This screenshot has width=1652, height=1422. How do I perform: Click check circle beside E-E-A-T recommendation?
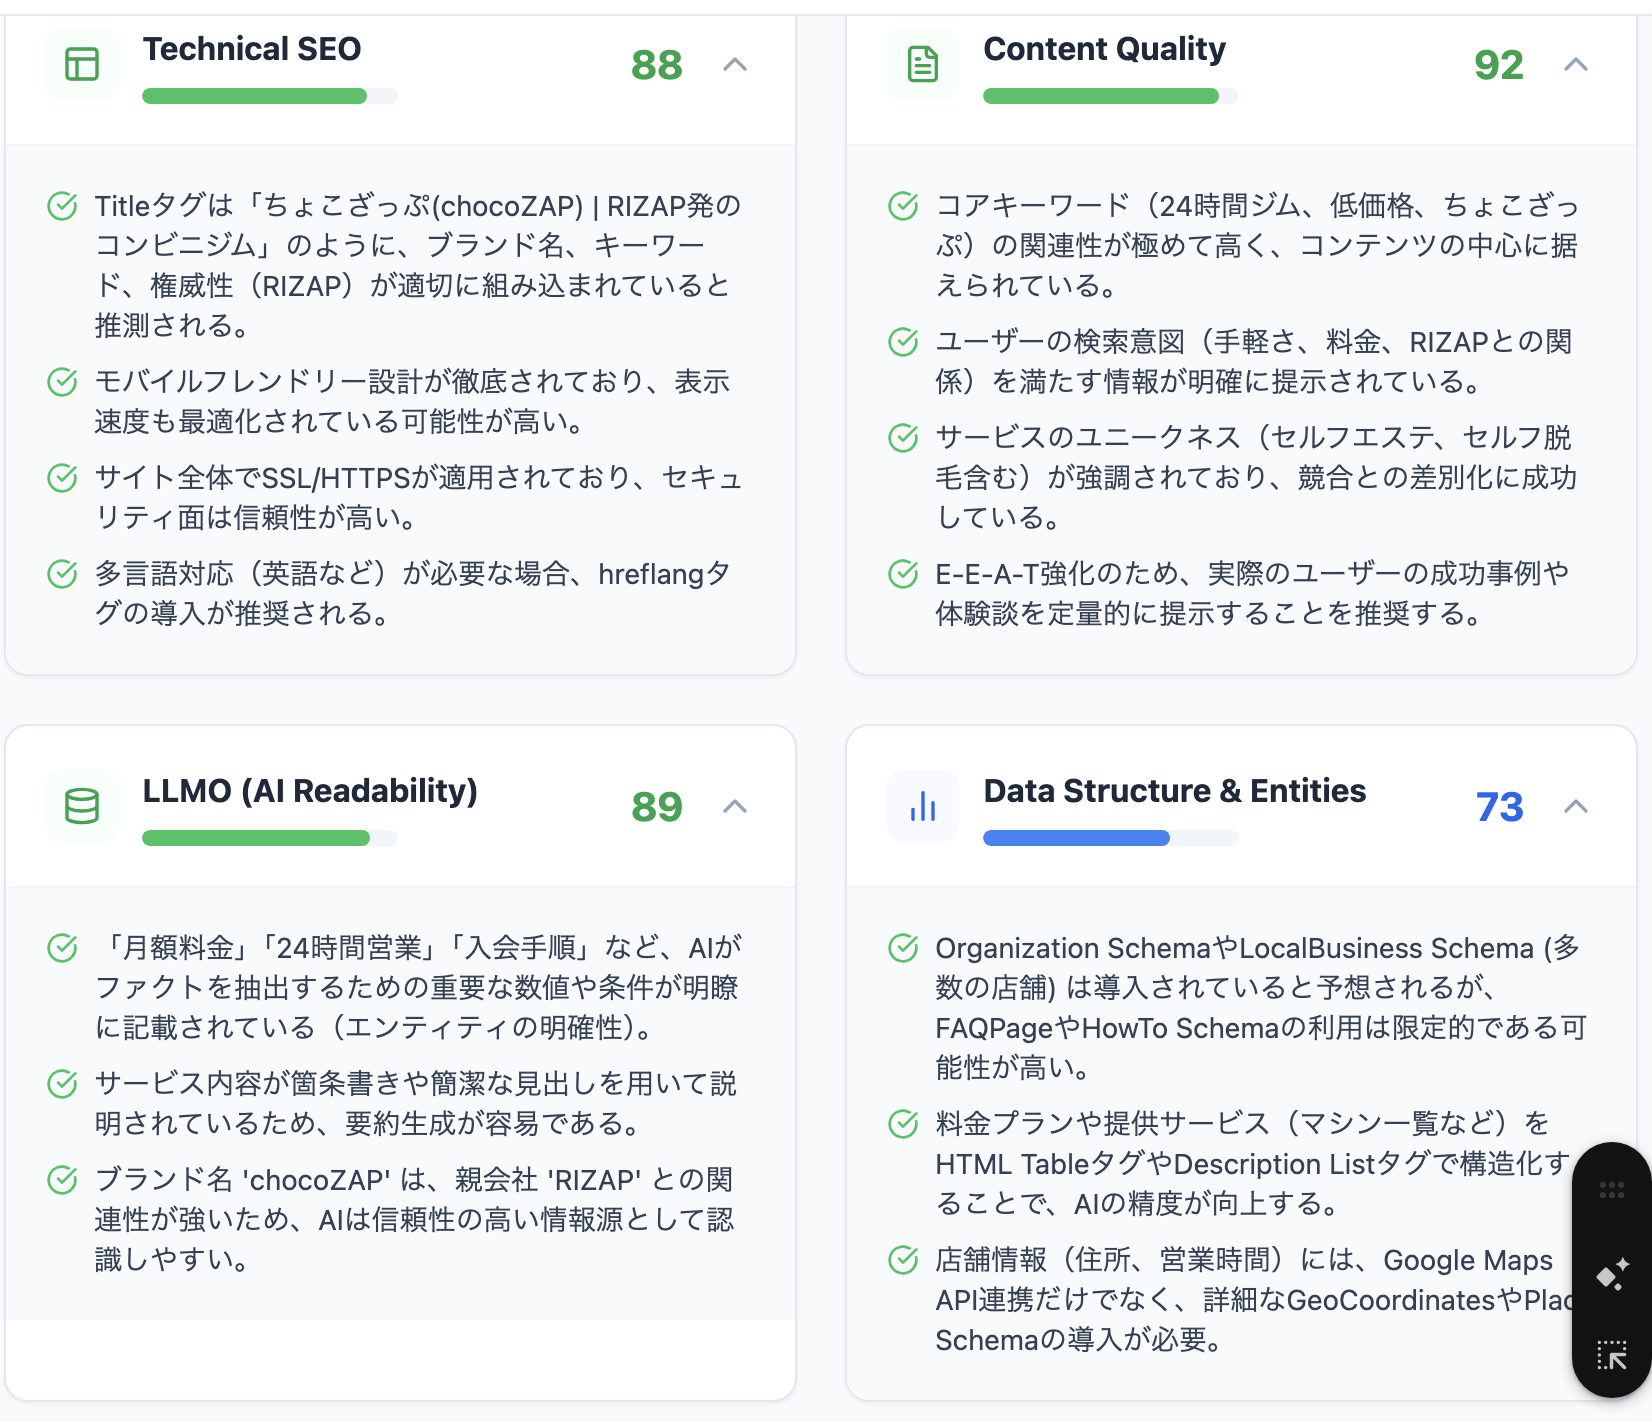[903, 574]
